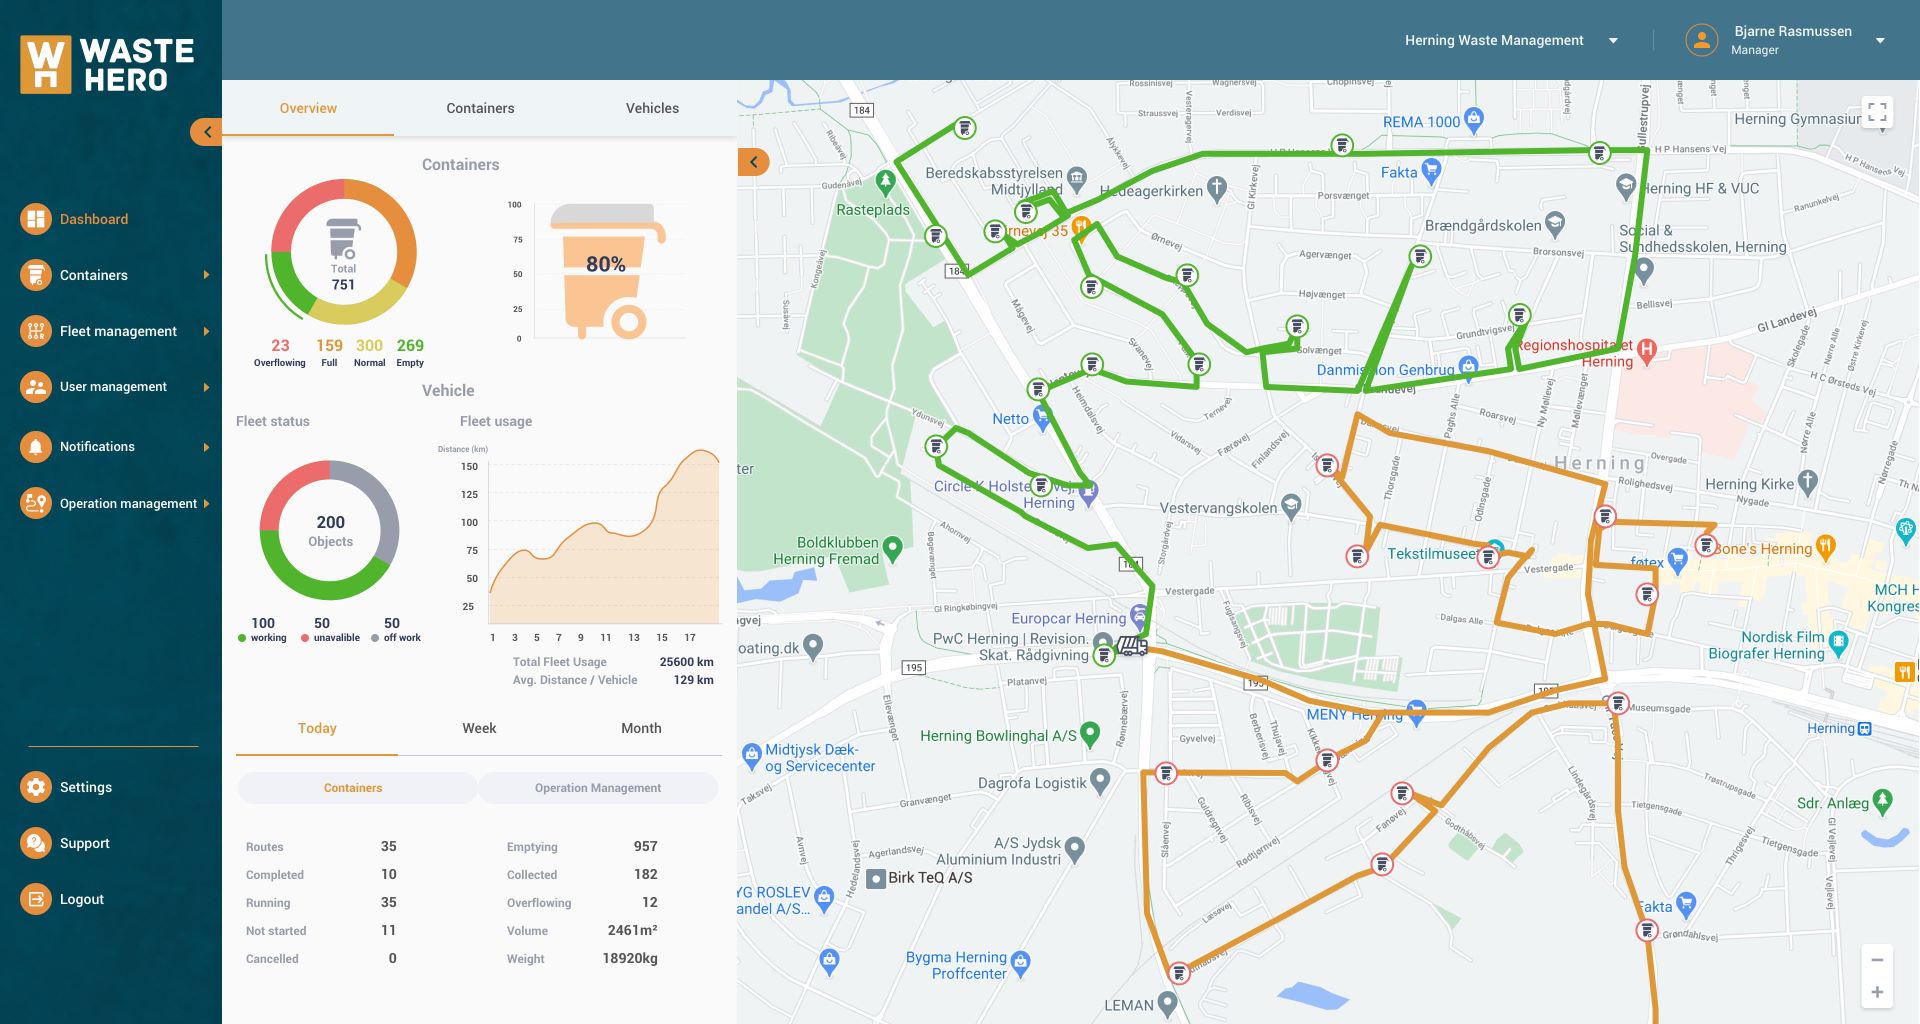The height and width of the screenshot is (1024, 1920).
Task: Select the Containers stats pill
Action: pos(357,788)
